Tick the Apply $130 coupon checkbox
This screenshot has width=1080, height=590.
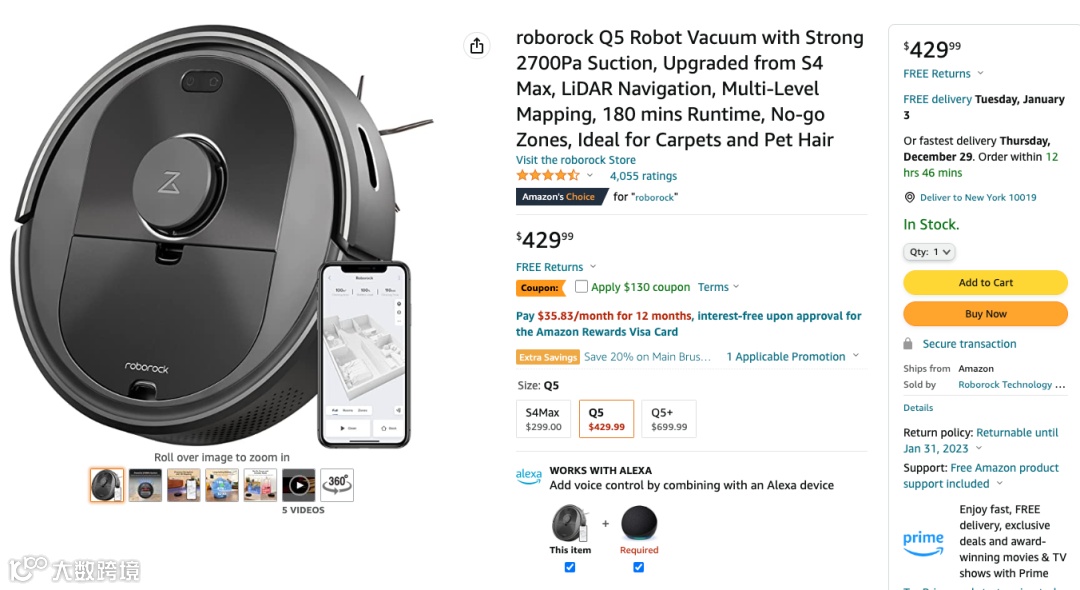[x=581, y=287]
